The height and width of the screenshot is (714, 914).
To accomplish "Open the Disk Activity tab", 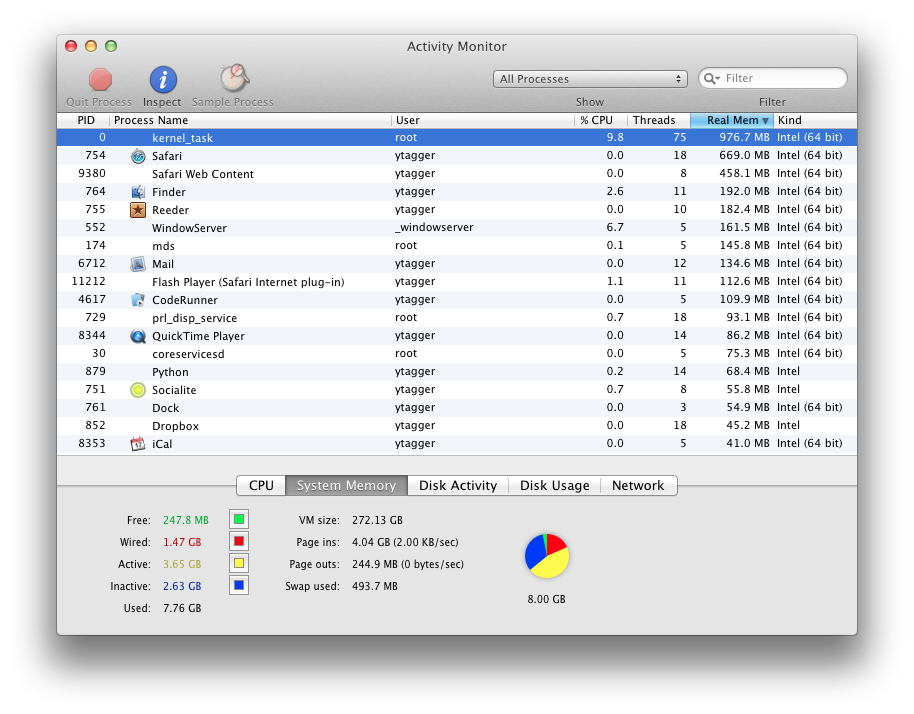I will 458,486.
